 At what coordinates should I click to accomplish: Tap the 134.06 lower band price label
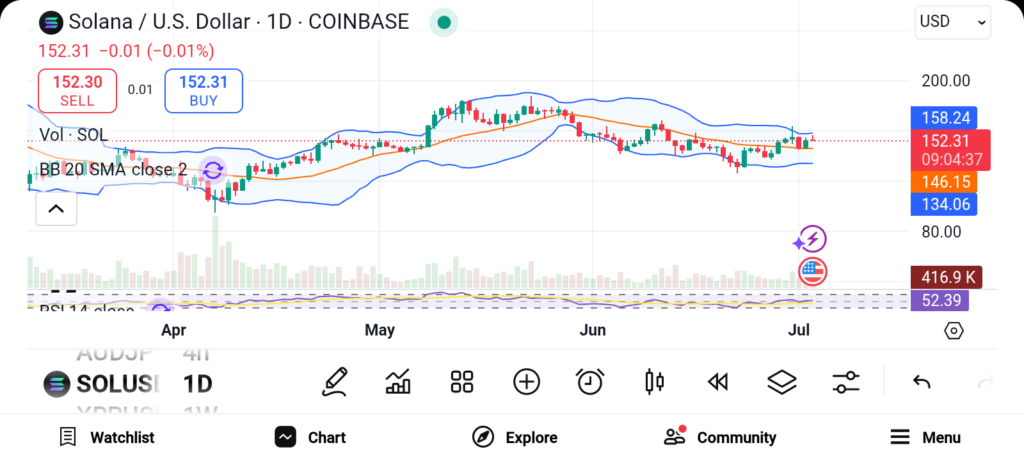point(944,204)
